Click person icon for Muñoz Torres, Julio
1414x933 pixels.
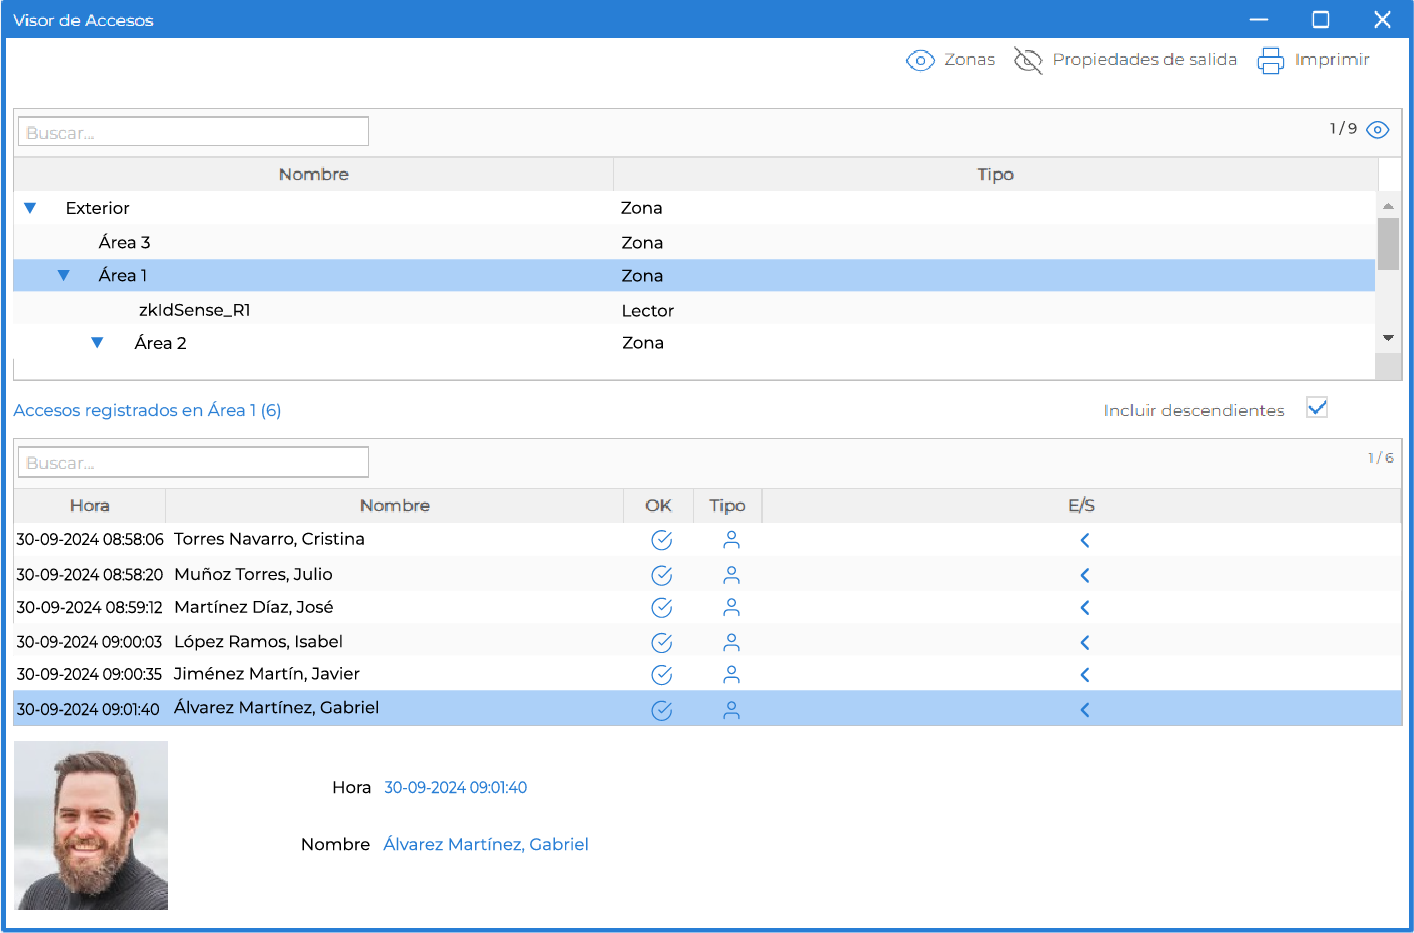point(732,575)
